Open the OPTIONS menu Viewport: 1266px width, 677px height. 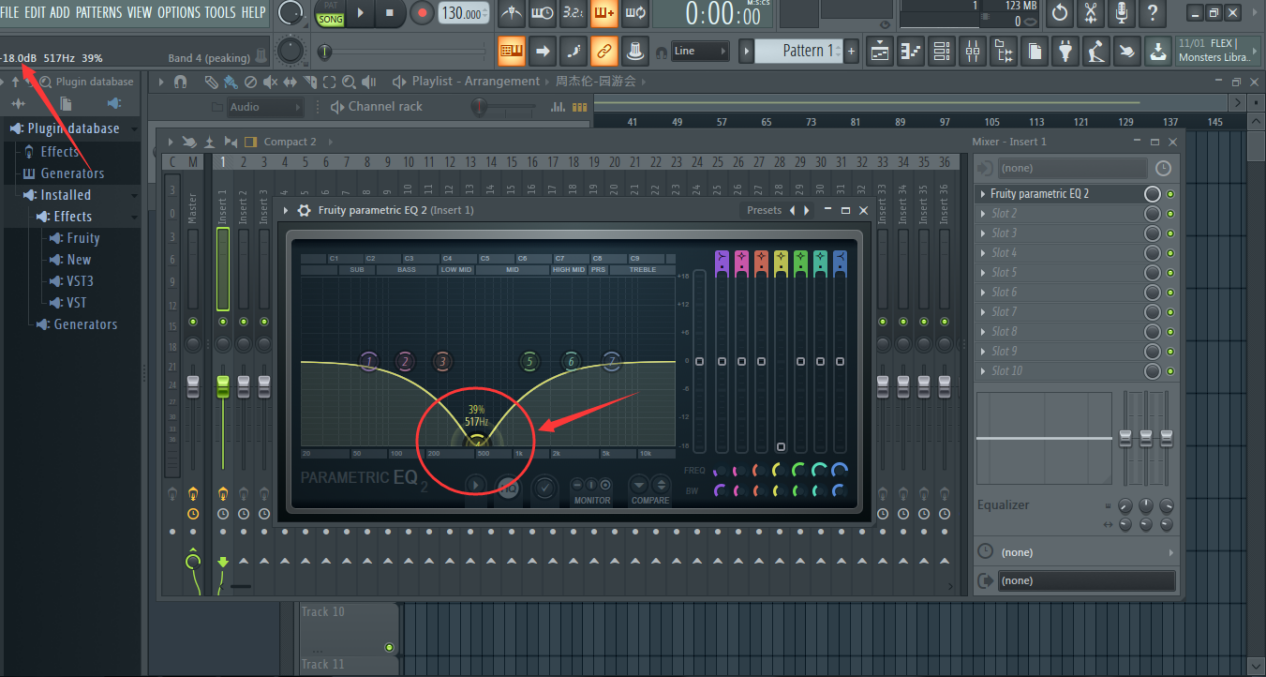click(x=178, y=12)
